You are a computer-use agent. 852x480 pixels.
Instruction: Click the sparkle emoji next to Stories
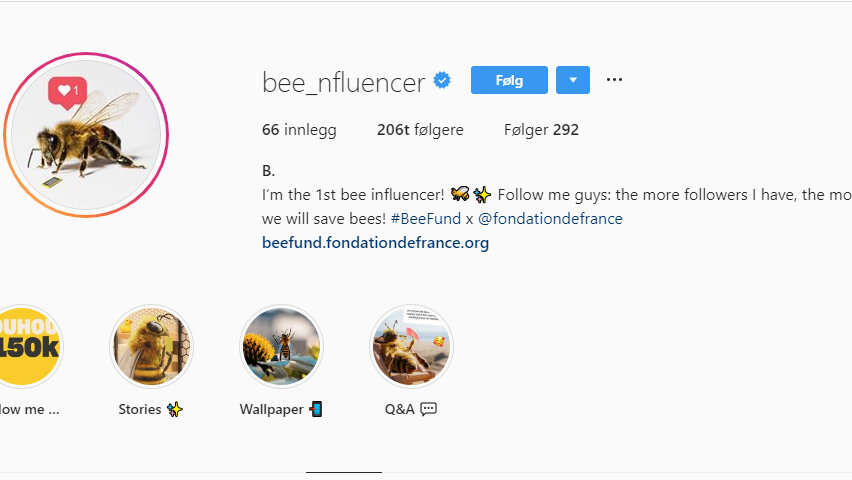pos(175,409)
